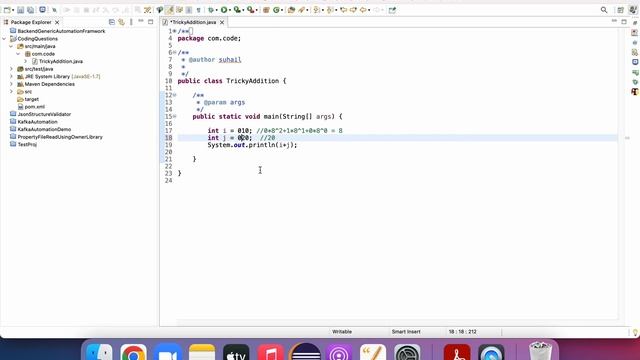Open the Debug button dropdown arrow
Image resolution: width=640 pixels, height=360 pixels.
[x=216, y=10]
